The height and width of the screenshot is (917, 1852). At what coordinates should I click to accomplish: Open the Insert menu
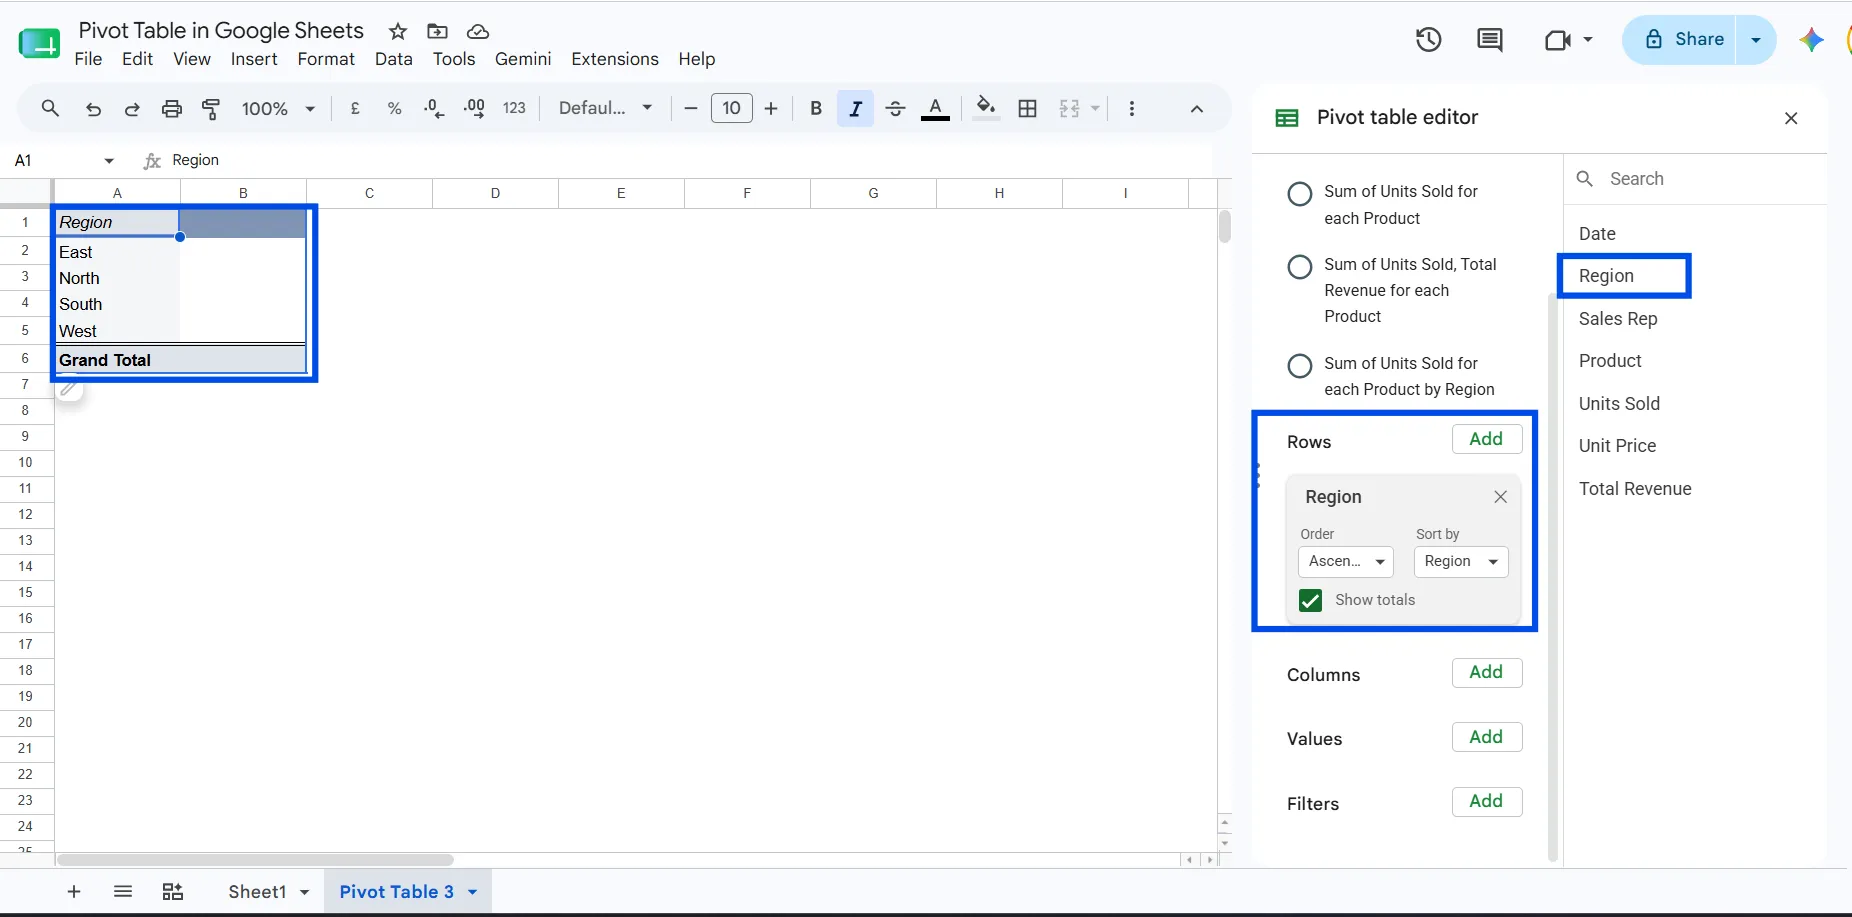click(254, 59)
